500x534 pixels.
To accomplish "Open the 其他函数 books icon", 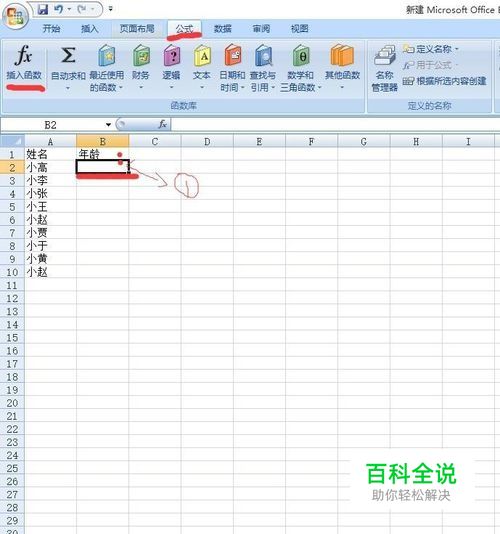I will point(342,55).
